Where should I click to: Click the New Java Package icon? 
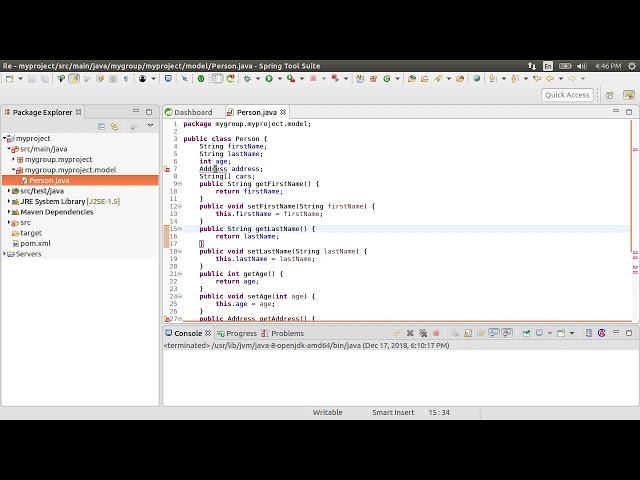point(373,78)
